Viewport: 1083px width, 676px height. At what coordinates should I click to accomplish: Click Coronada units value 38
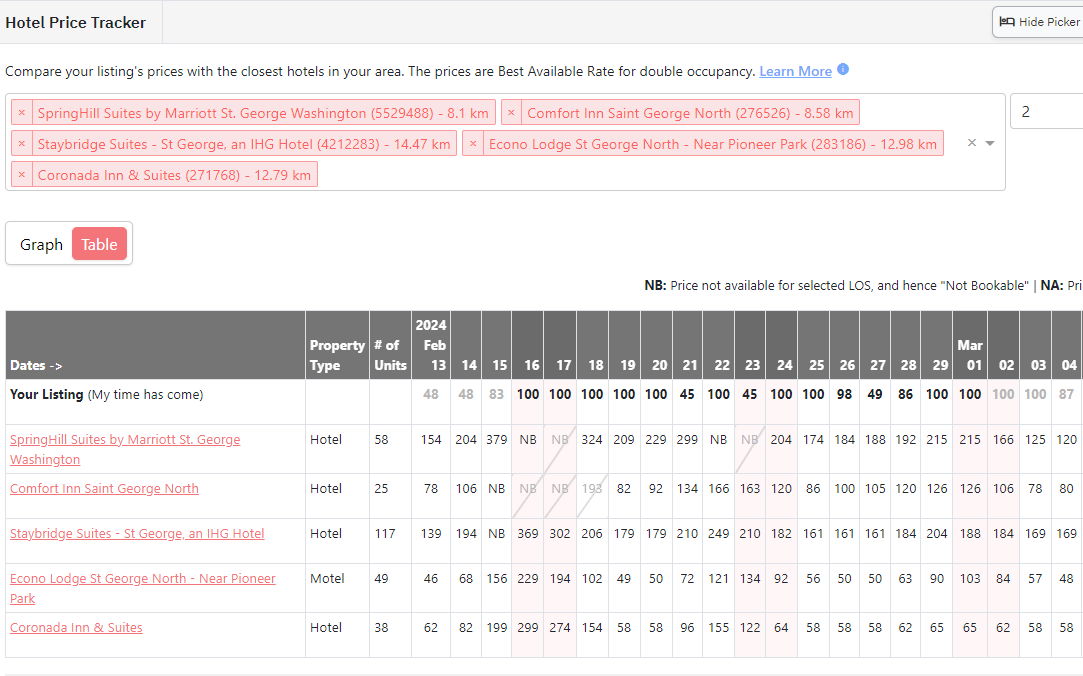click(381, 628)
